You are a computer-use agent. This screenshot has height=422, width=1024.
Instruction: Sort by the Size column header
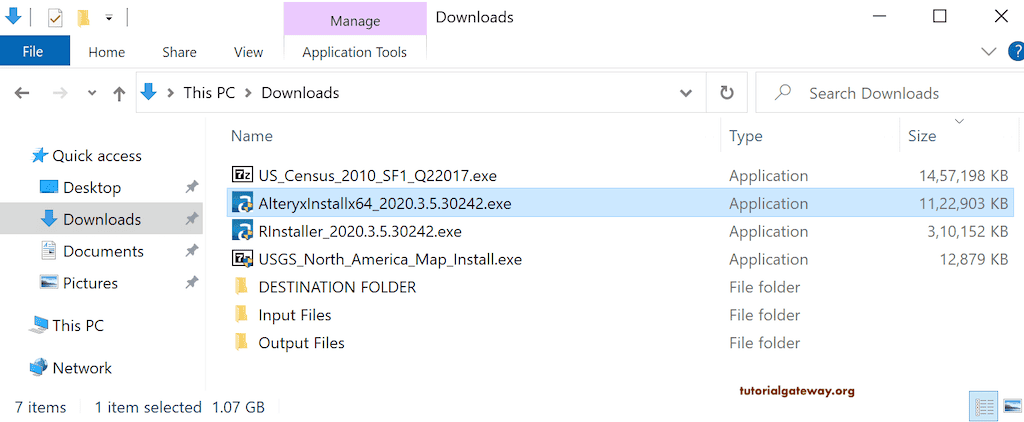point(922,136)
